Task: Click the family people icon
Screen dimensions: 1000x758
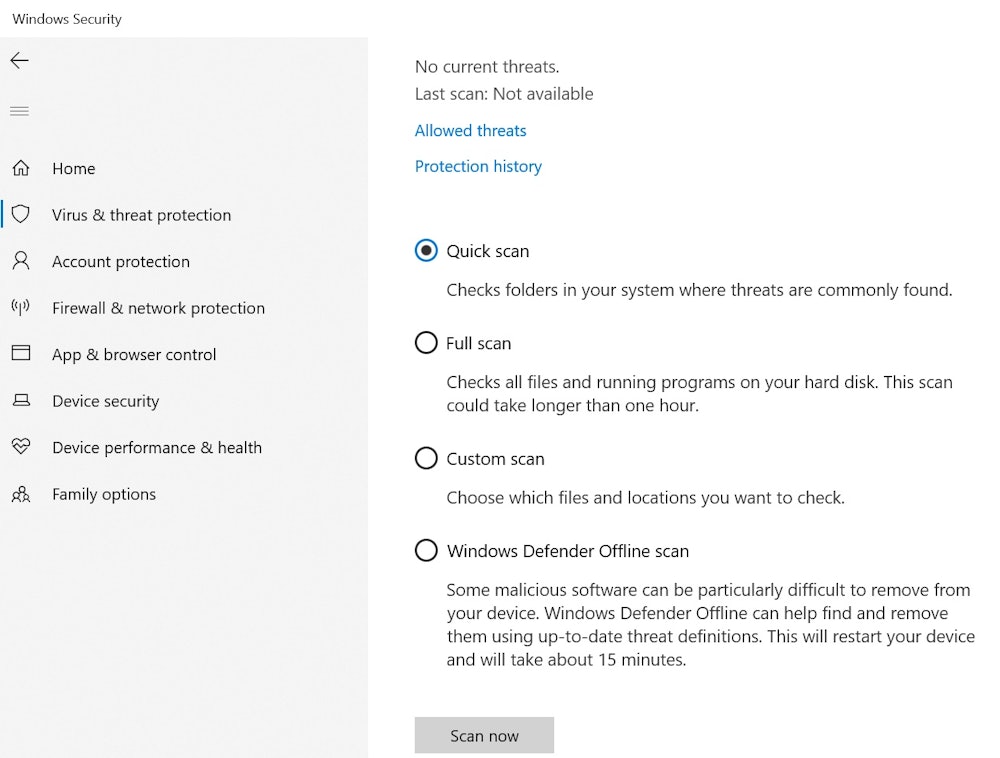Action: pos(20,494)
